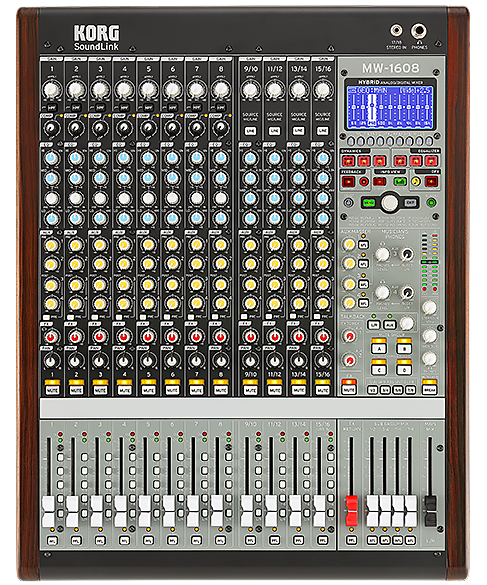Click the channel 4 gain knob

(124, 90)
